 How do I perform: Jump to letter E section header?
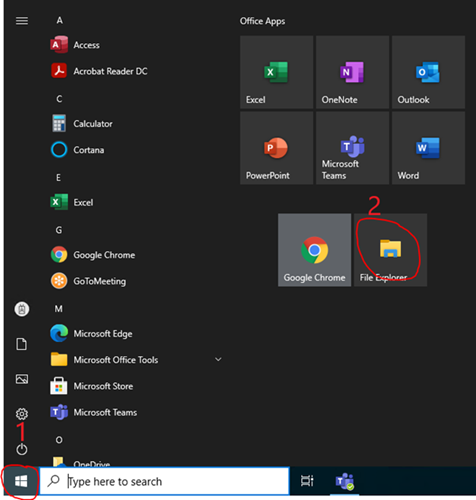(x=58, y=178)
